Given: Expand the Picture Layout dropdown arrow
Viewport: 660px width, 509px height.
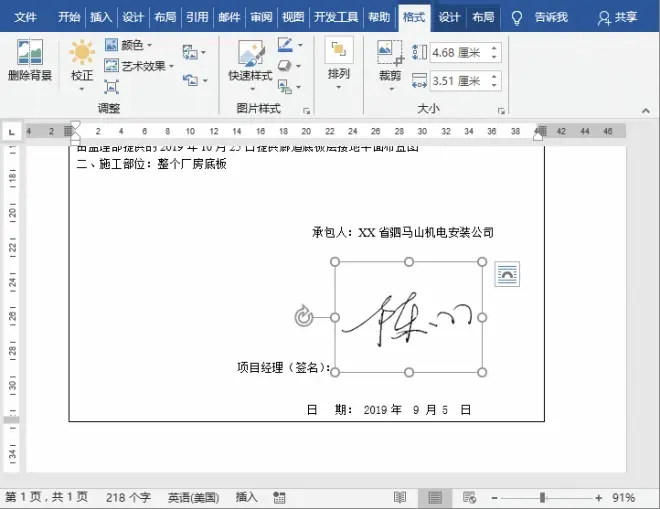Looking at the screenshot, I should click(298, 87).
